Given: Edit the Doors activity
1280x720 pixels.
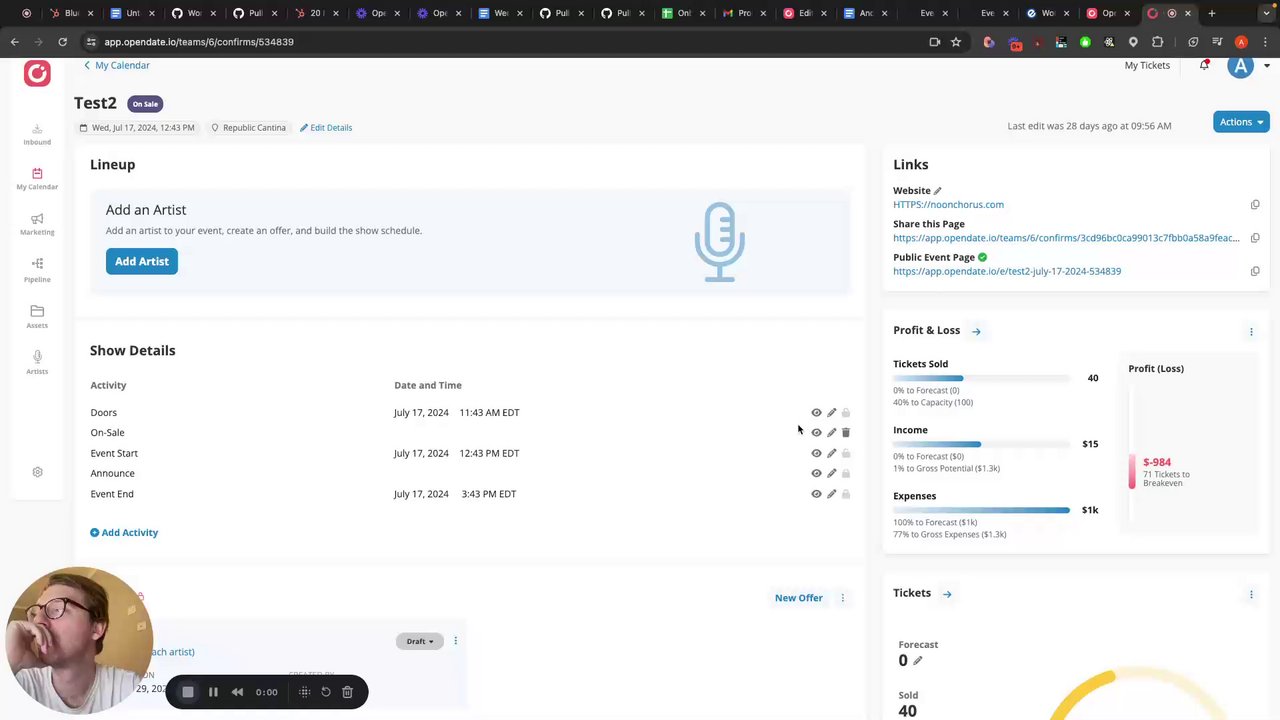Looking at the screenshot, I should 831,412.
